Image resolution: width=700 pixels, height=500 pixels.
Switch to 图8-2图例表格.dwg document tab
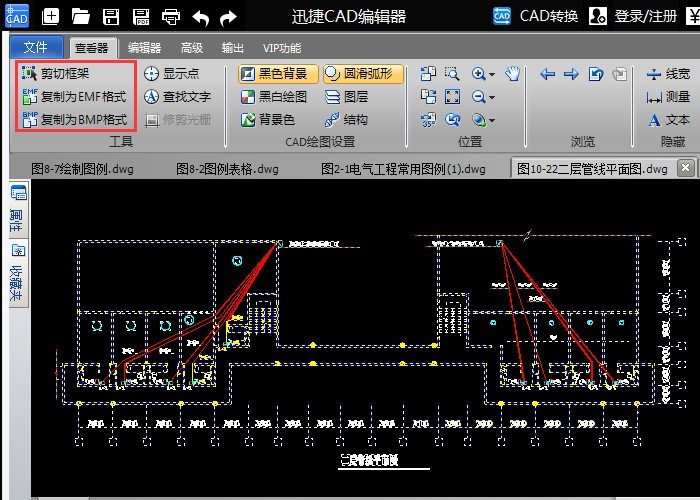(x=227, y=169)
